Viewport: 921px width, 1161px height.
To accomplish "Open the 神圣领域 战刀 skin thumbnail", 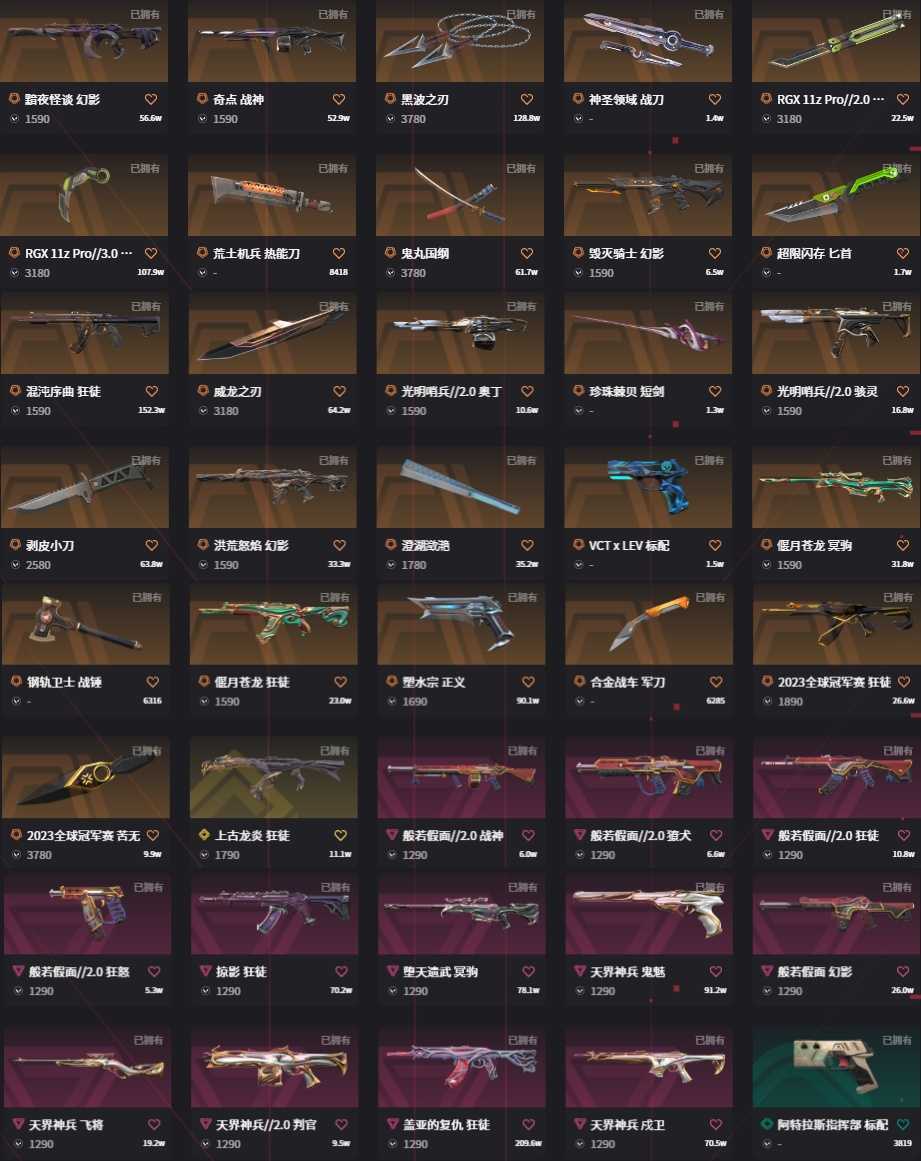I will pos(648,41).
